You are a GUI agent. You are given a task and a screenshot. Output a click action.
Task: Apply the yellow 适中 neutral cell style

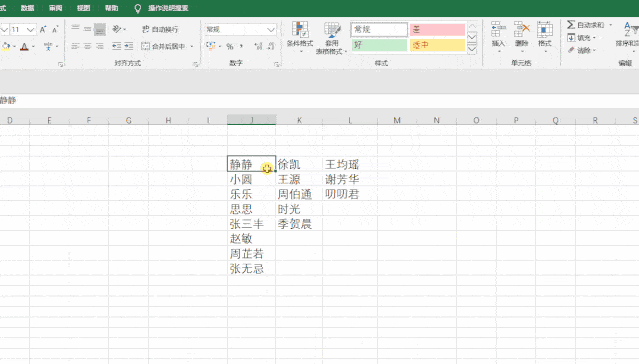pyautogui.click(x=437, y=45)
